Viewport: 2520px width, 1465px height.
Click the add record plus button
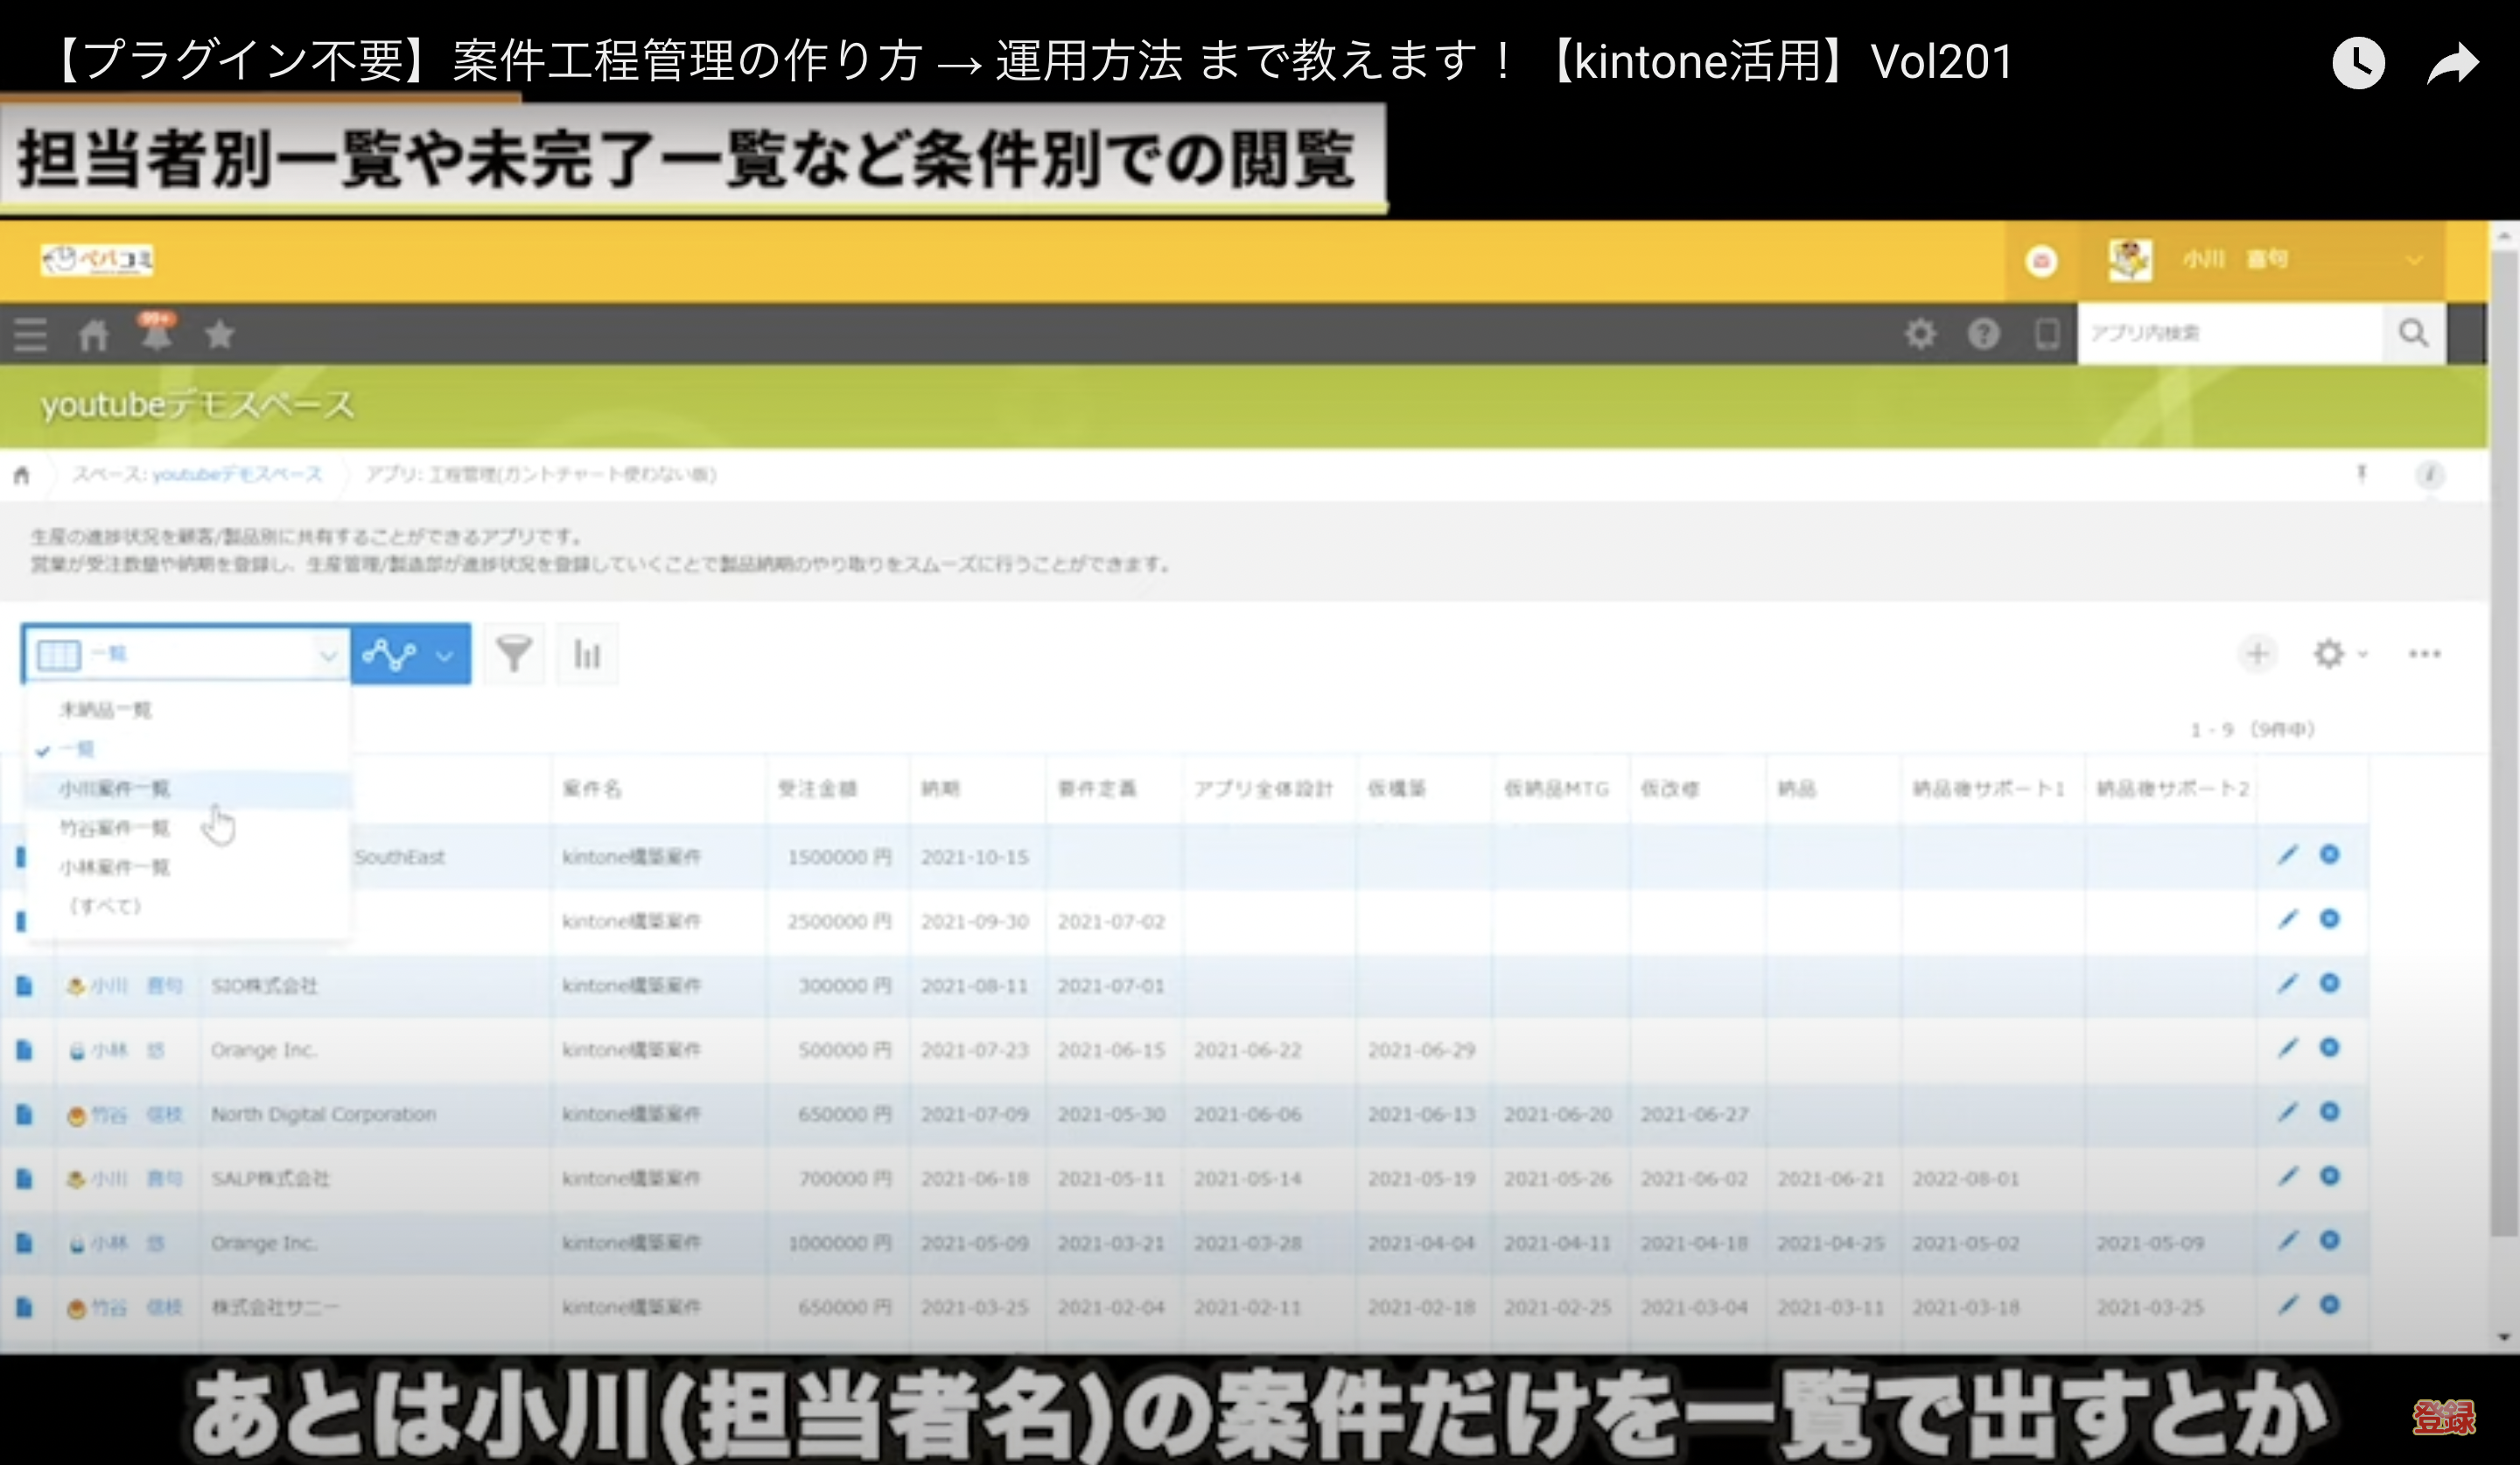pos(2257,654)
